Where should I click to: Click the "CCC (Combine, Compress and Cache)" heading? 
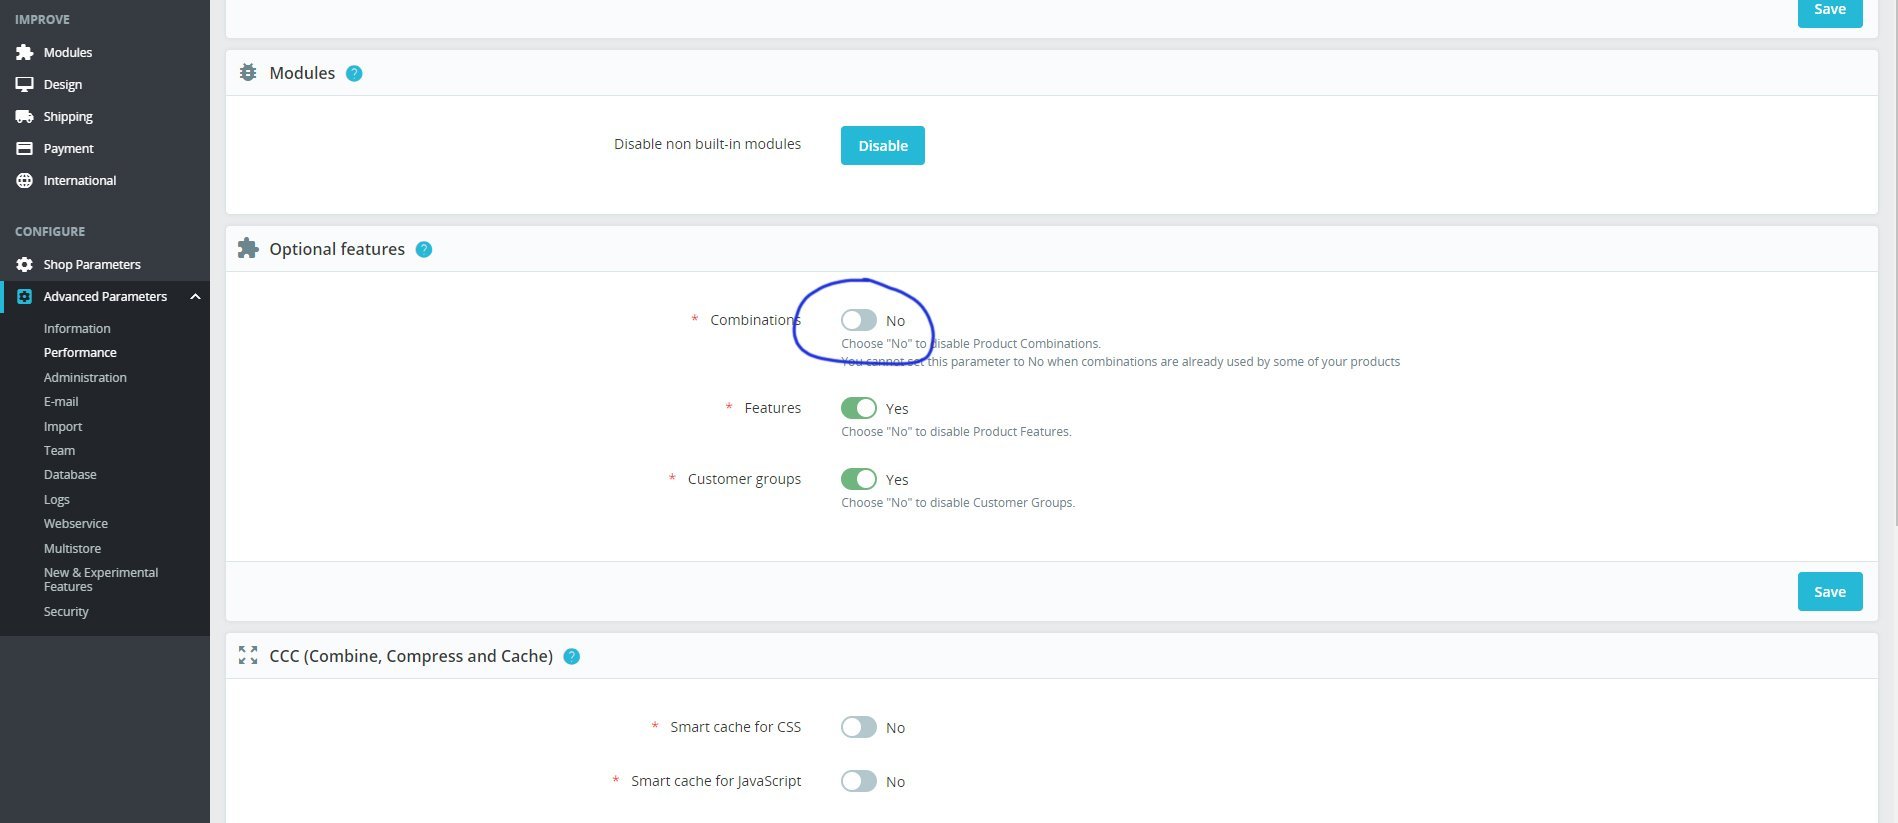pyautogui.click(x=411, y=656)
